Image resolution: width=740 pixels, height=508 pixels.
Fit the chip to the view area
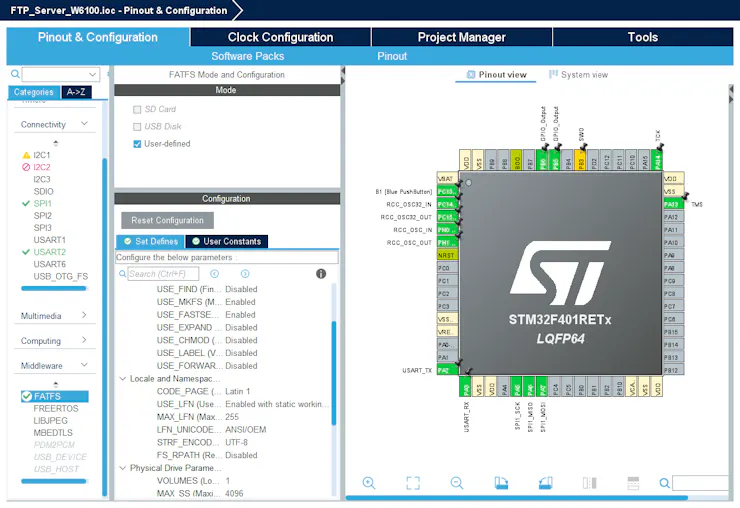(x=413, y=483)
